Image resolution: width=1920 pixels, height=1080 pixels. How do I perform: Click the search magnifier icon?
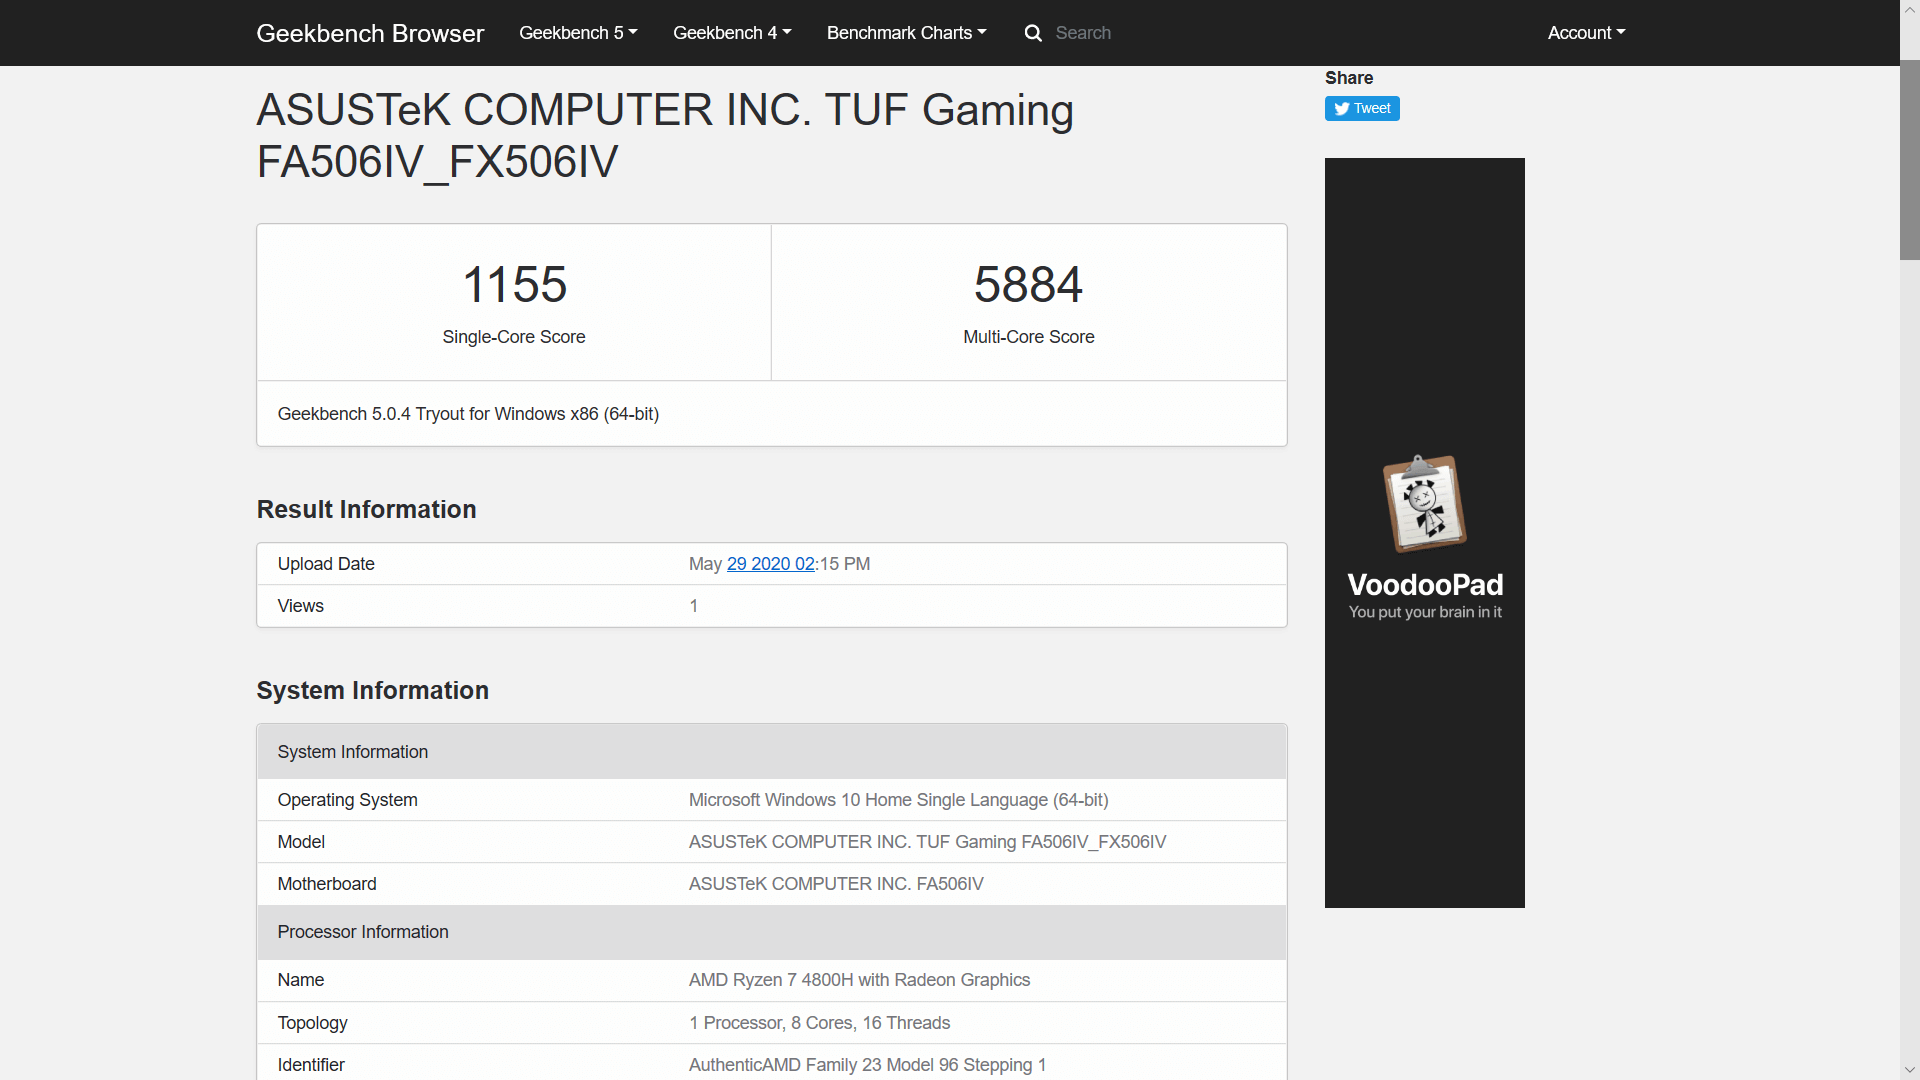[x=1033, y=33]
